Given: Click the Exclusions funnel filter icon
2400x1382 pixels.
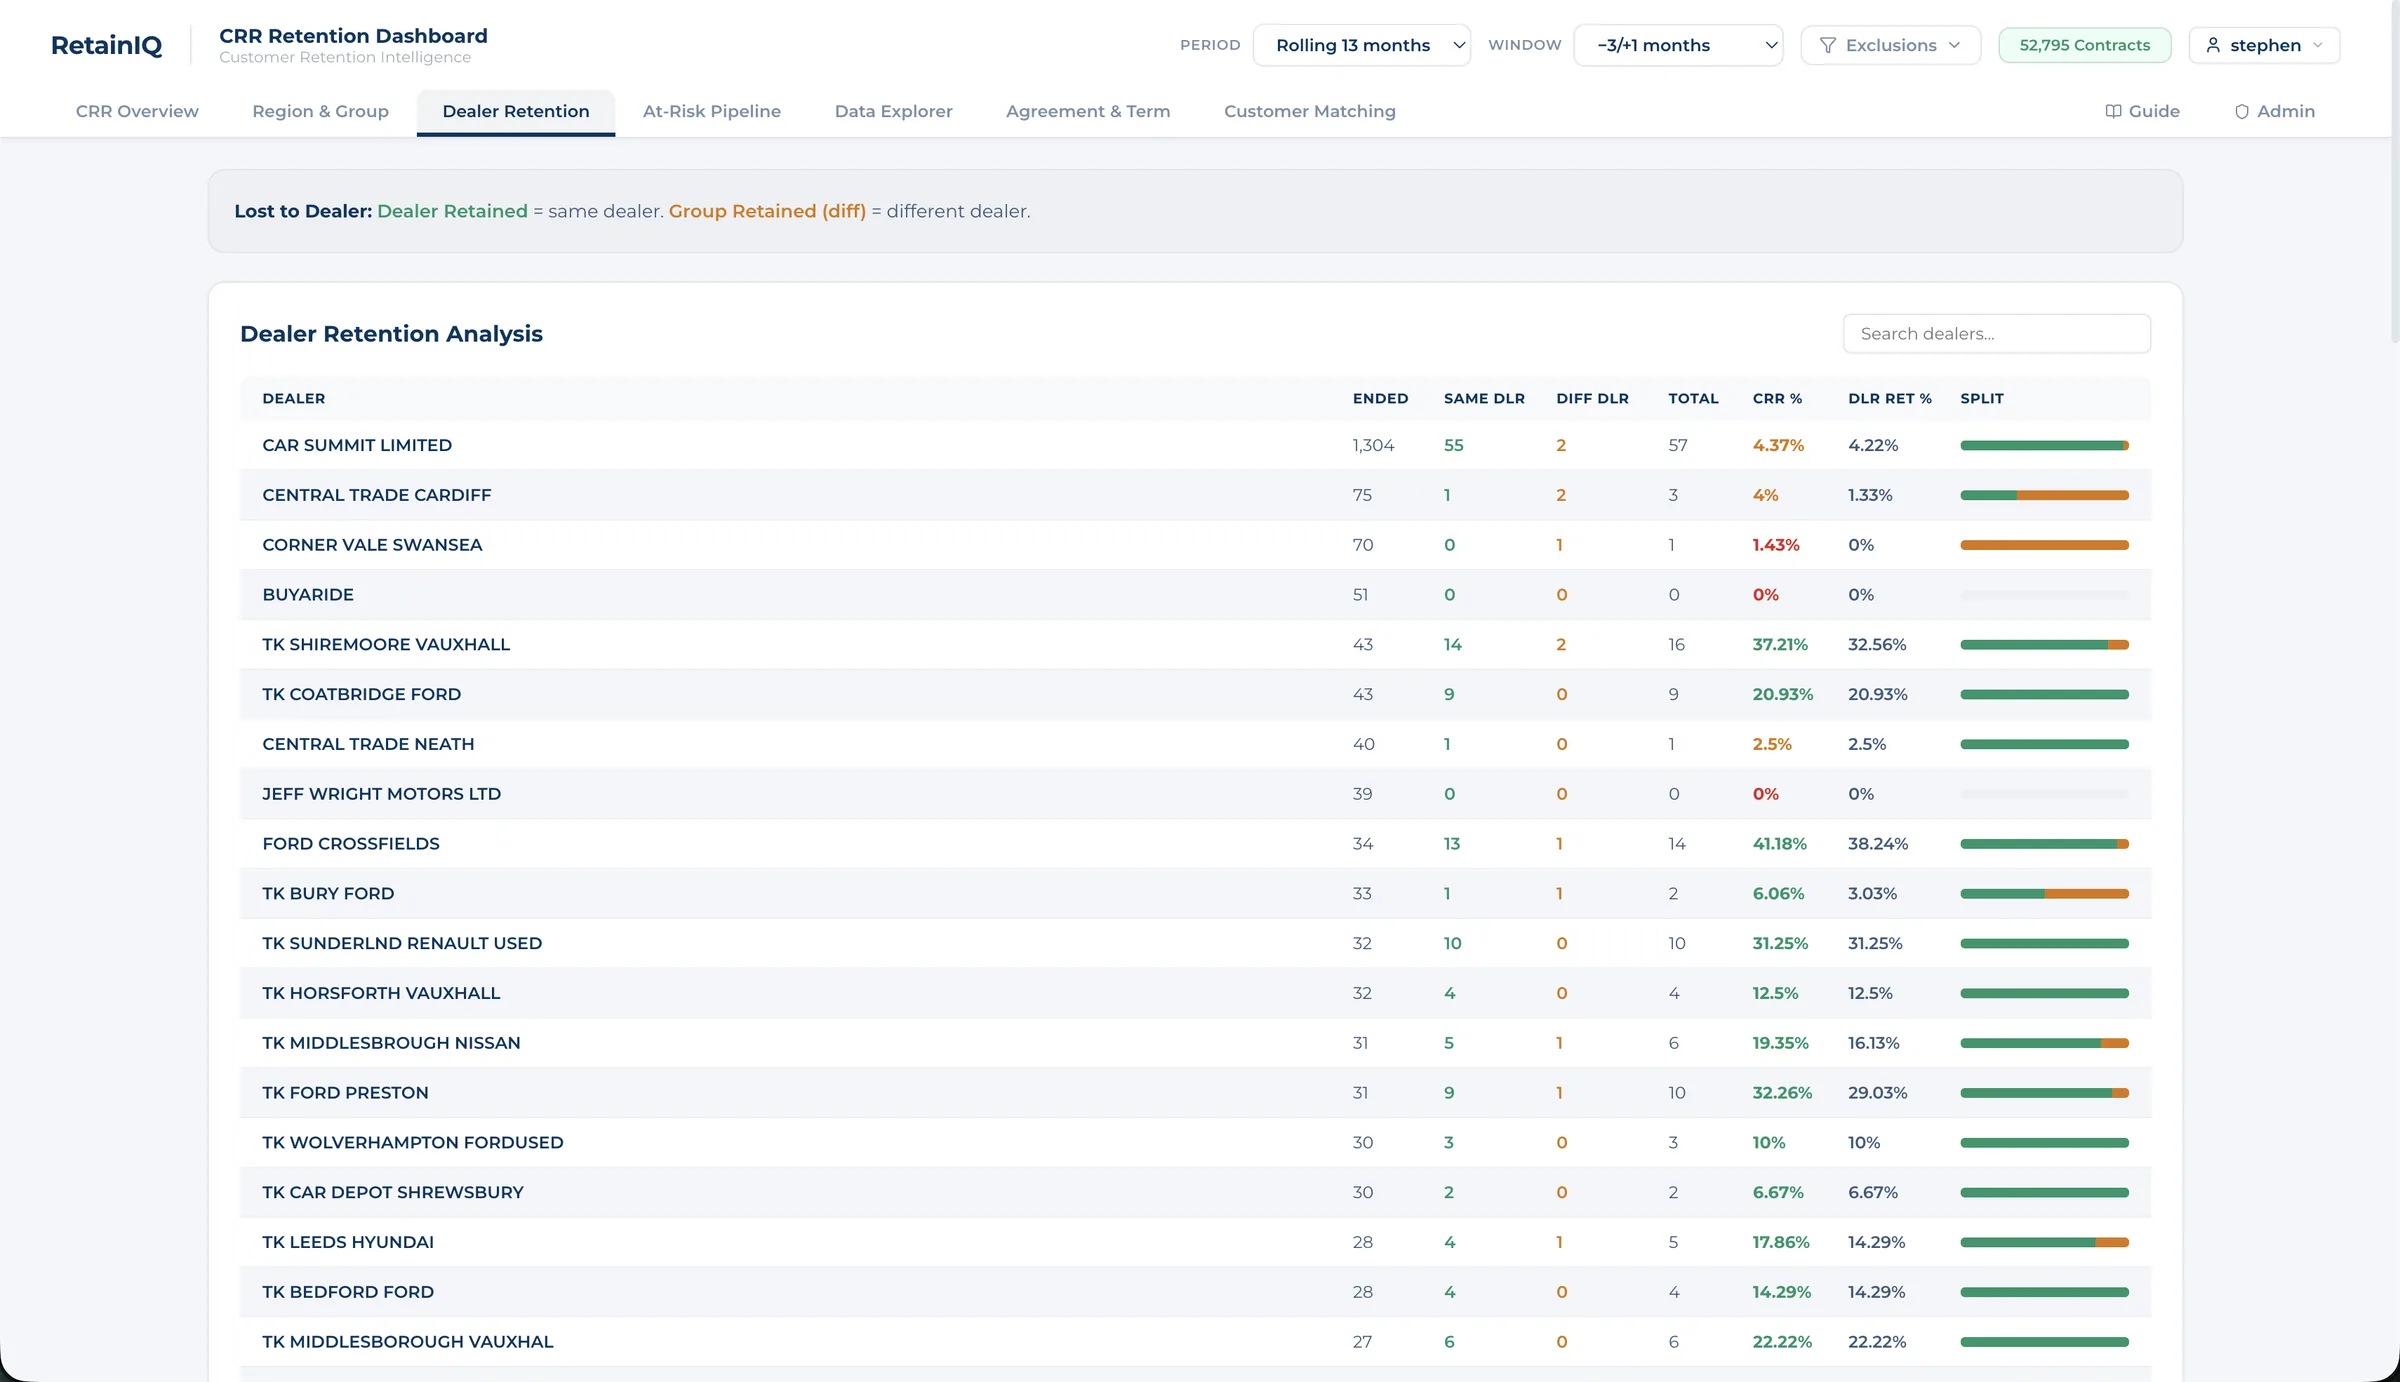Looking at the screenshot, I should [1827, 45].
